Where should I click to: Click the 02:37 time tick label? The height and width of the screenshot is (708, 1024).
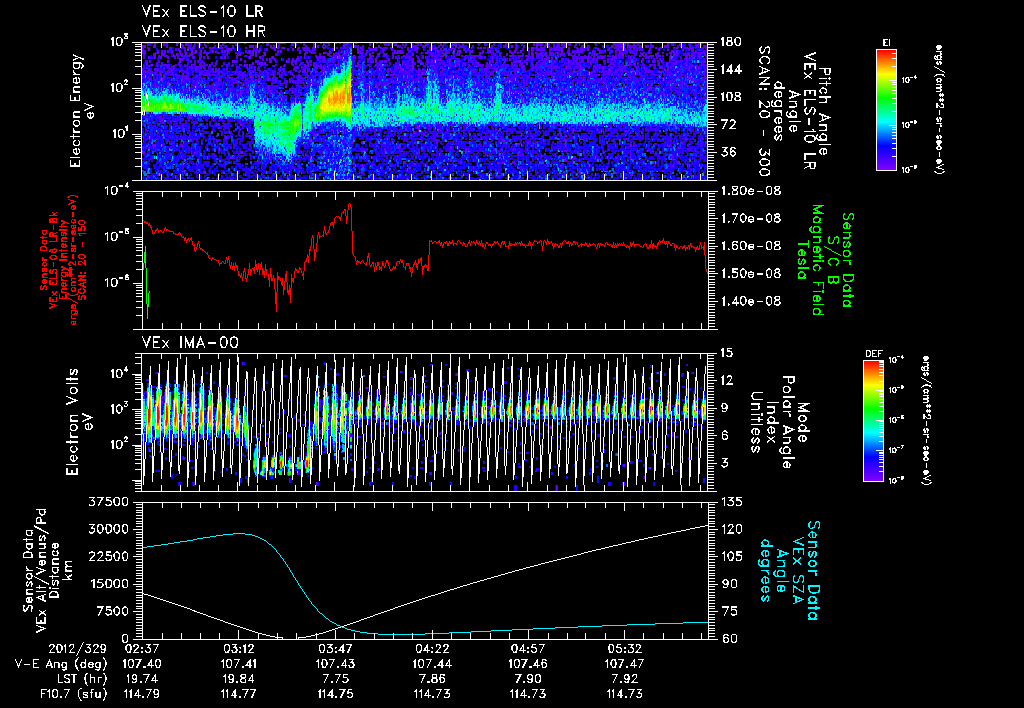(x=142, y=649)
